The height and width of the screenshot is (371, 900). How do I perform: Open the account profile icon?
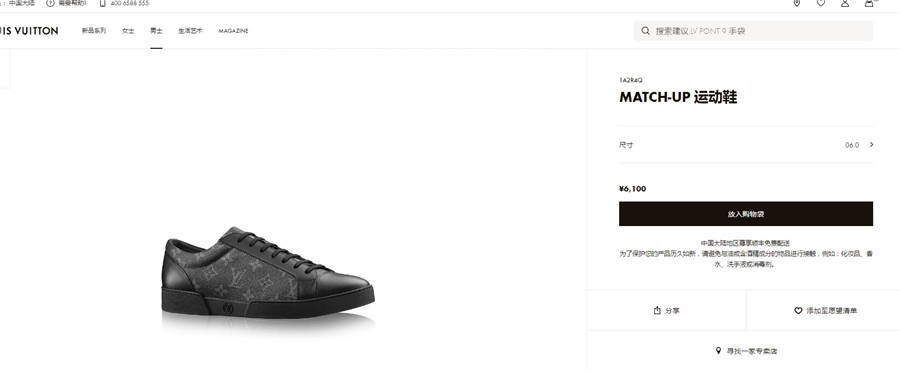[x=845, y=3]
